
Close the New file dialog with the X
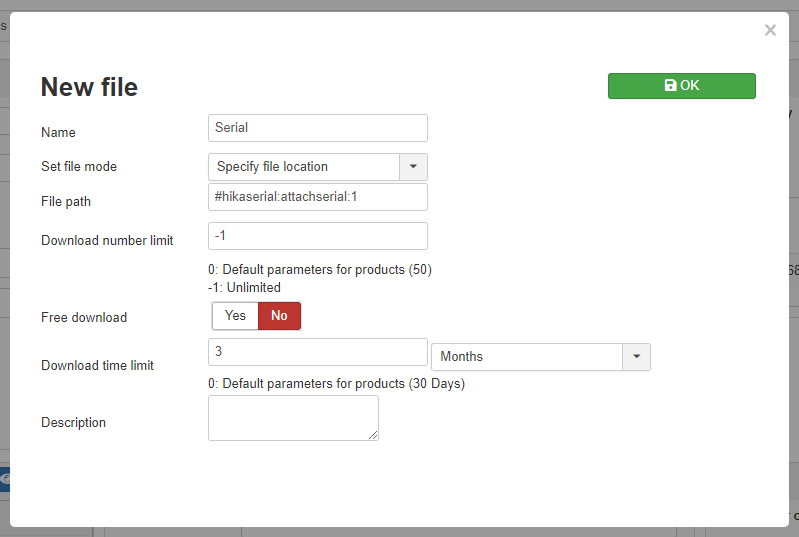click(770, 30)
